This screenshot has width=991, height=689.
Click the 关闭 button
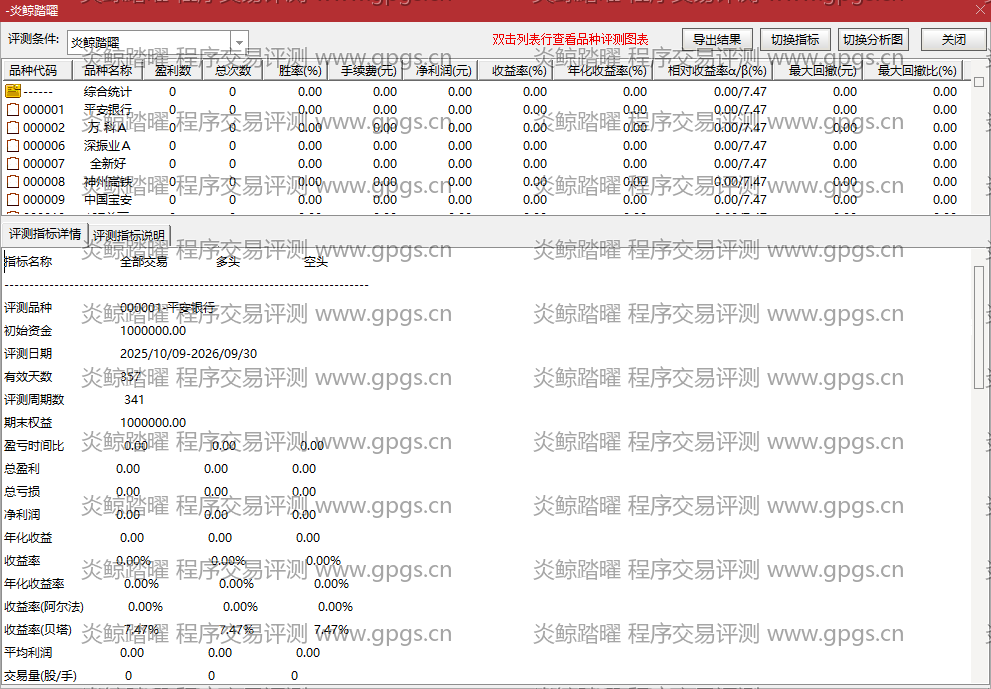pyautogui.click(x=953, y=39)
